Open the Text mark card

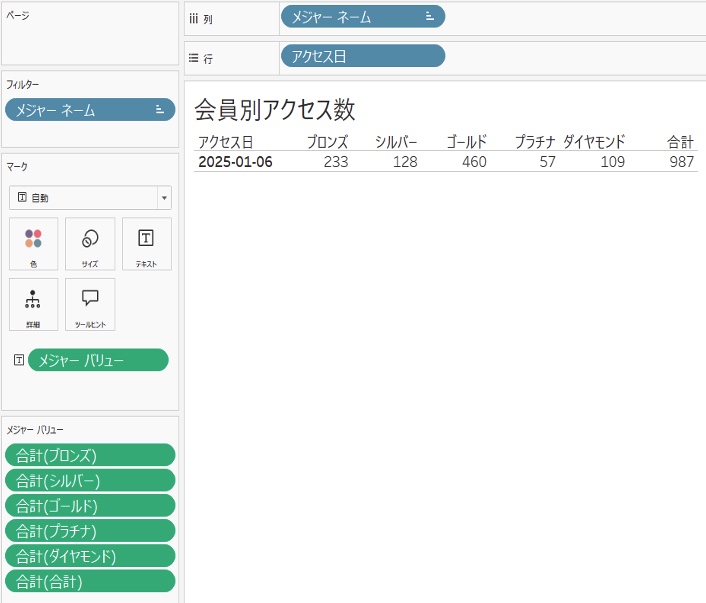[x=146, y=243]
